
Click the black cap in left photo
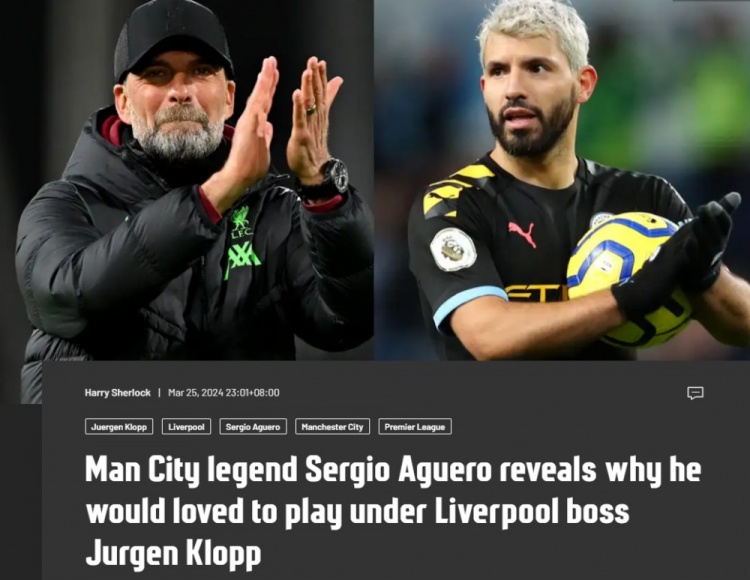173,39
